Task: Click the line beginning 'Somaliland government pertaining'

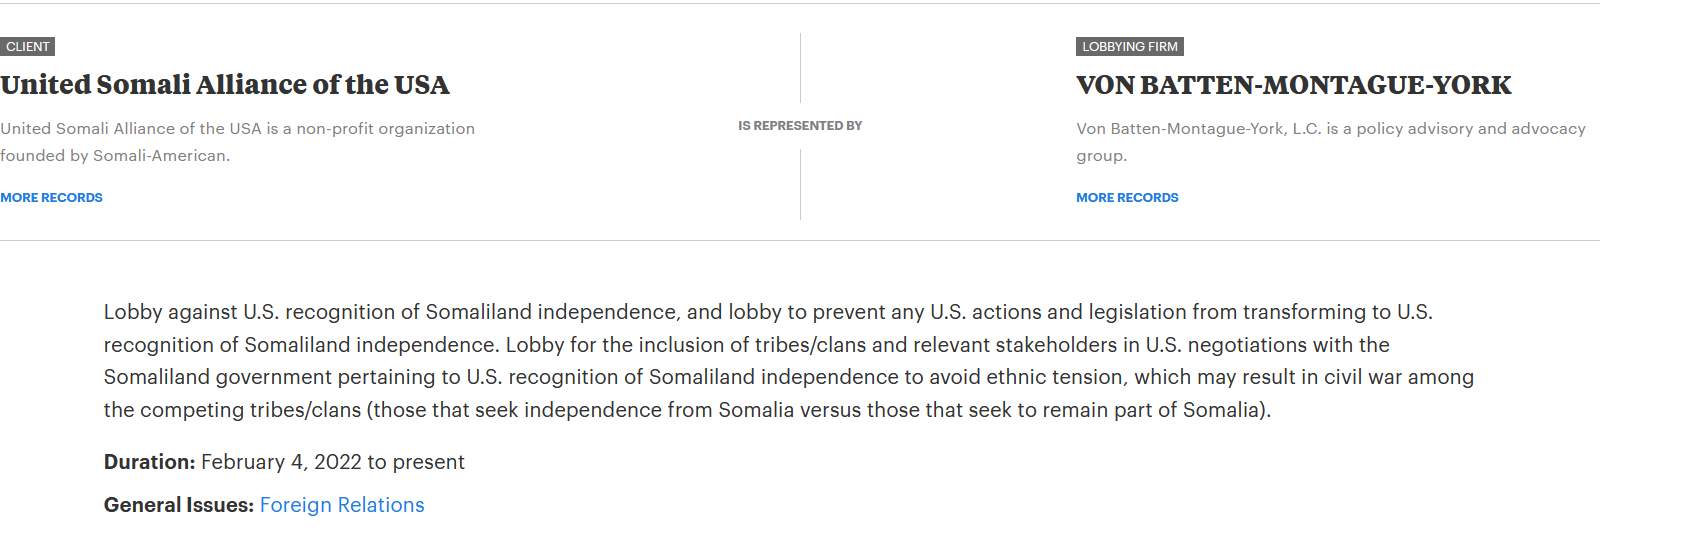Action: pyautogui.click(x=789, y=377)
